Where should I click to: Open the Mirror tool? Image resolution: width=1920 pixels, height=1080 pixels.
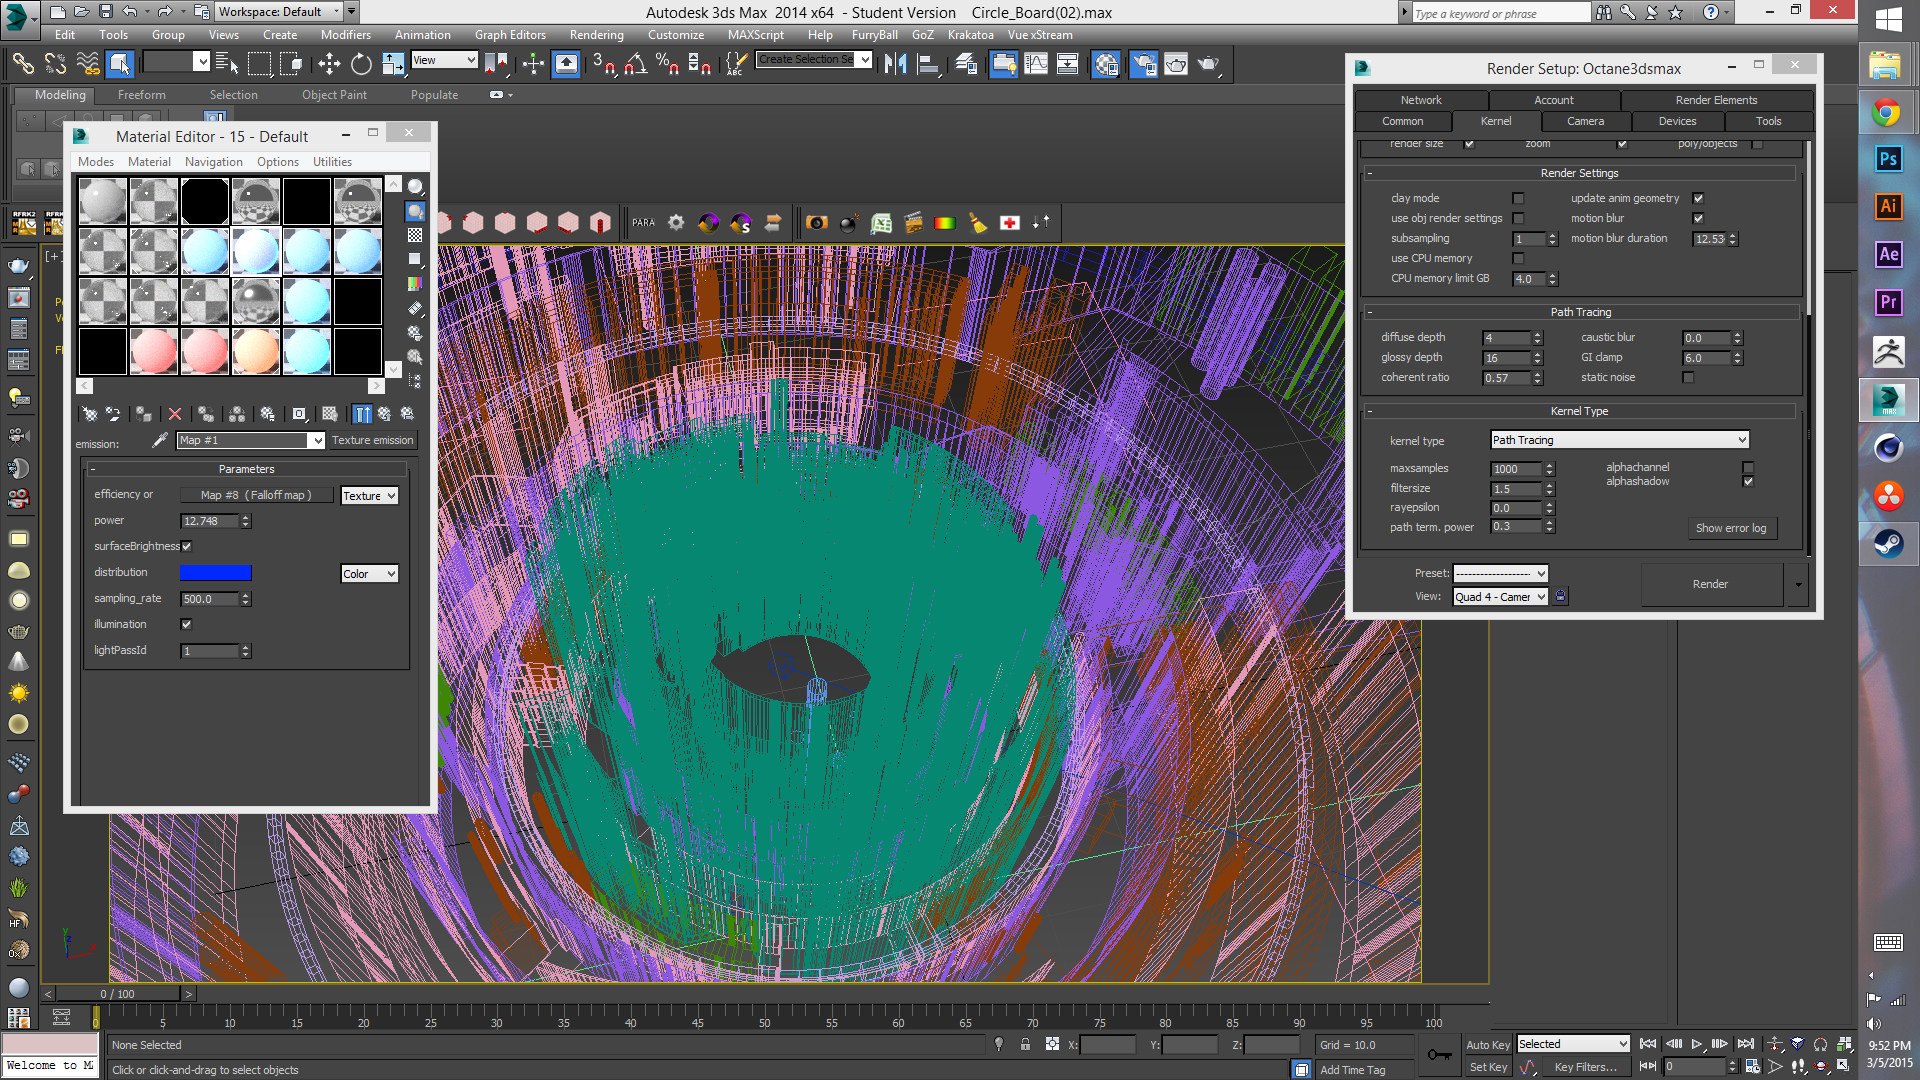895,64
